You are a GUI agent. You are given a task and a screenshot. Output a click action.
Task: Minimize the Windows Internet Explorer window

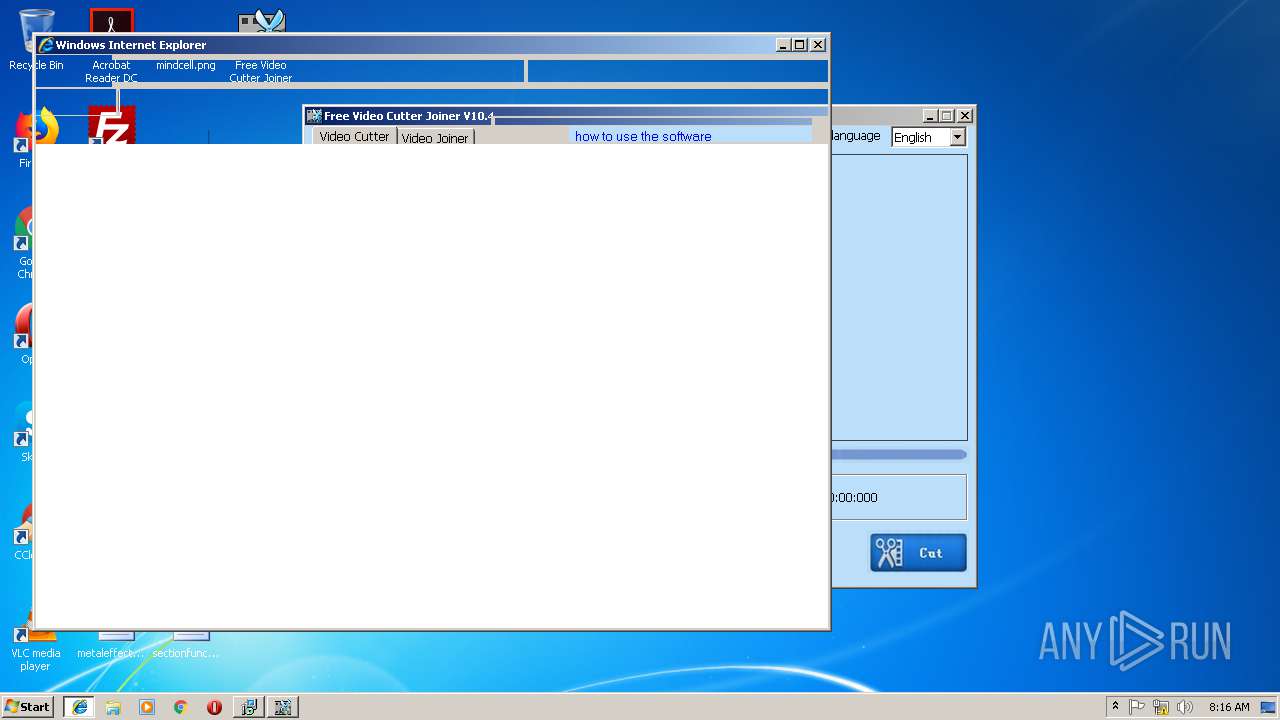point(784,45)
